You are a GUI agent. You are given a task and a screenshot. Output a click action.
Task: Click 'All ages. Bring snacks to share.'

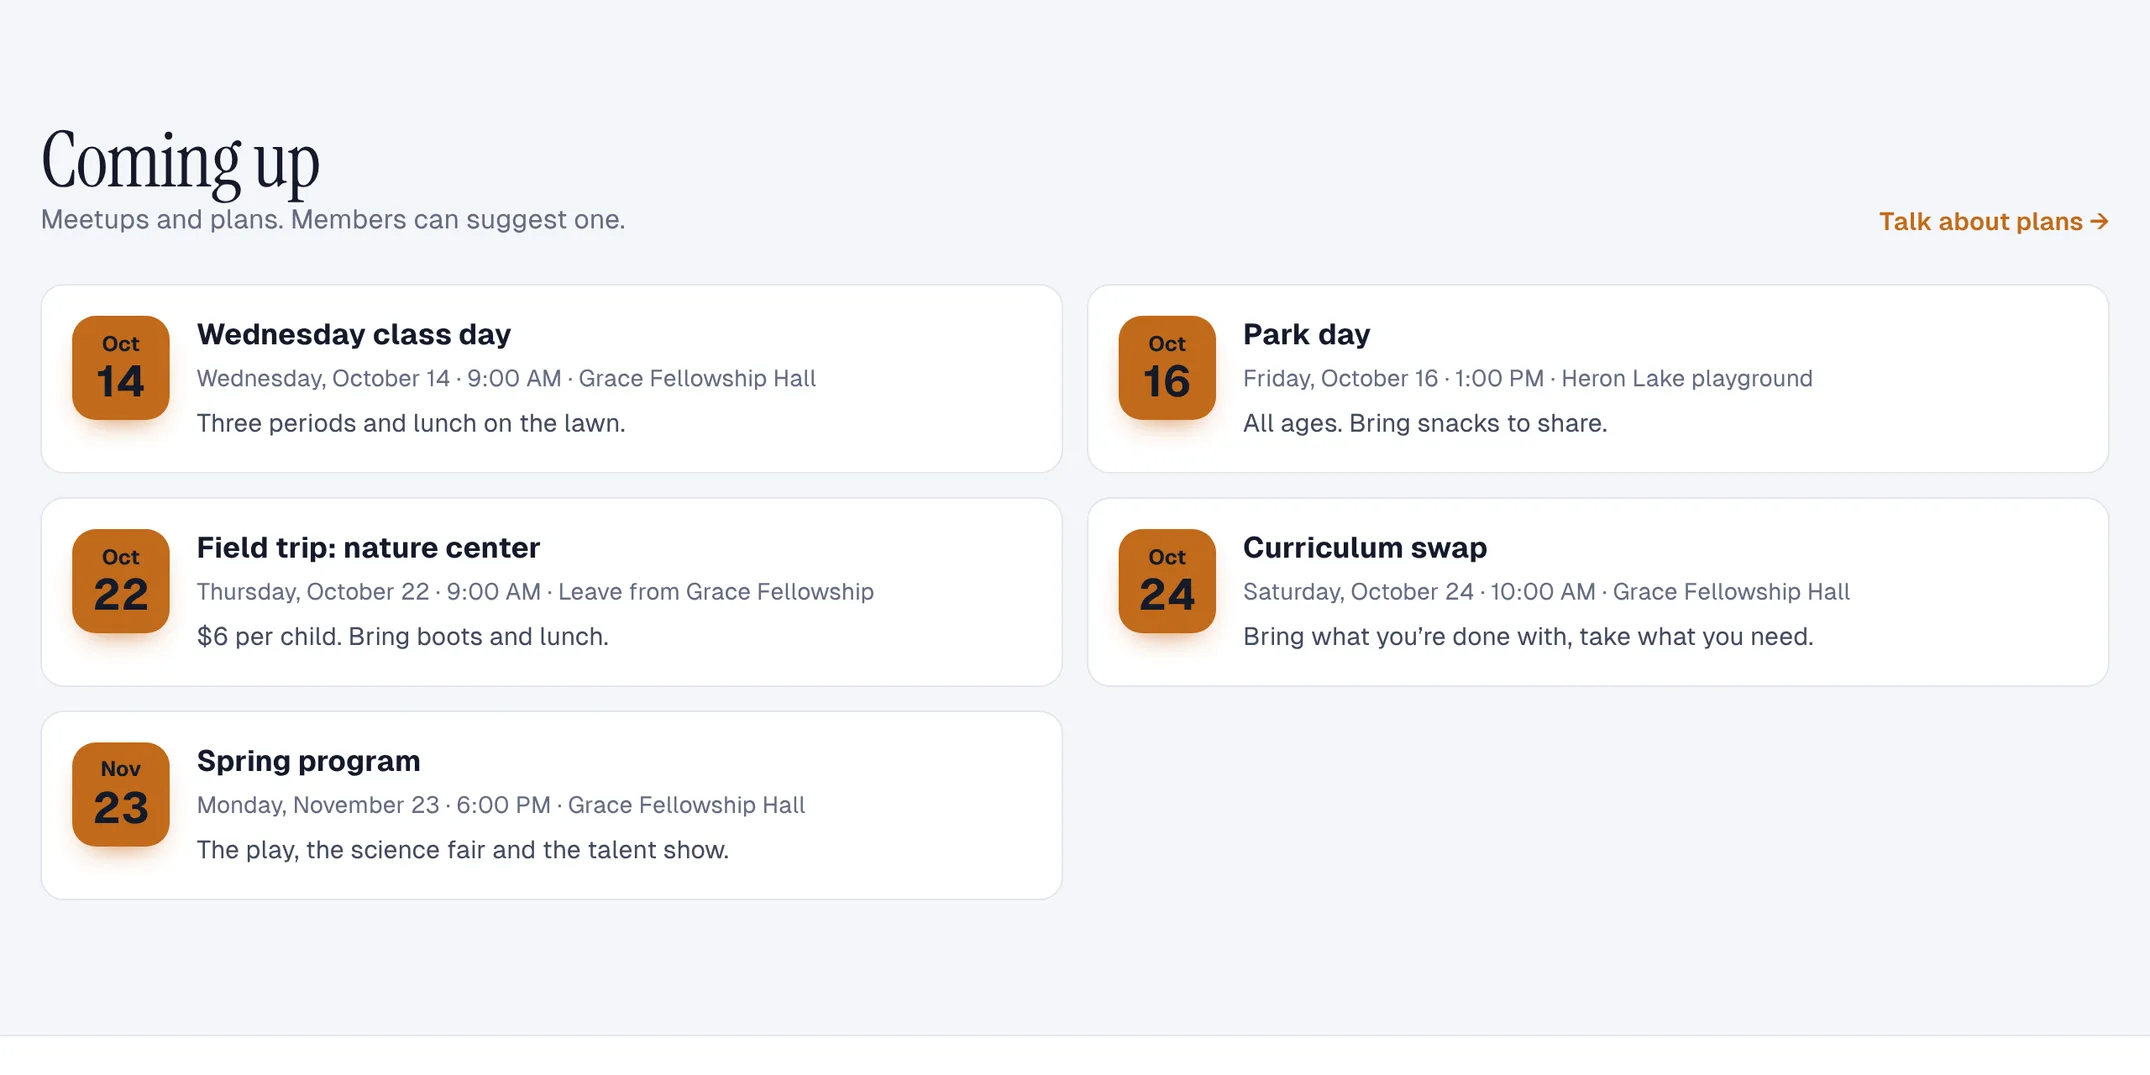1425,423
